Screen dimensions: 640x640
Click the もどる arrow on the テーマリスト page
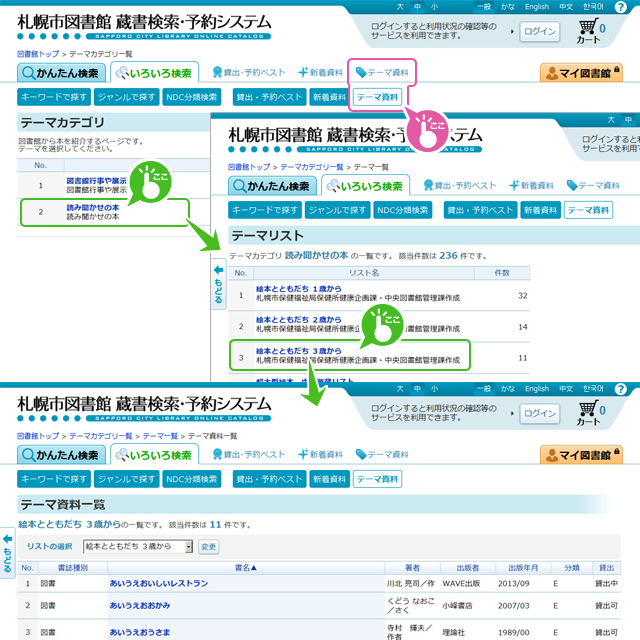click(x=218, y=284)
